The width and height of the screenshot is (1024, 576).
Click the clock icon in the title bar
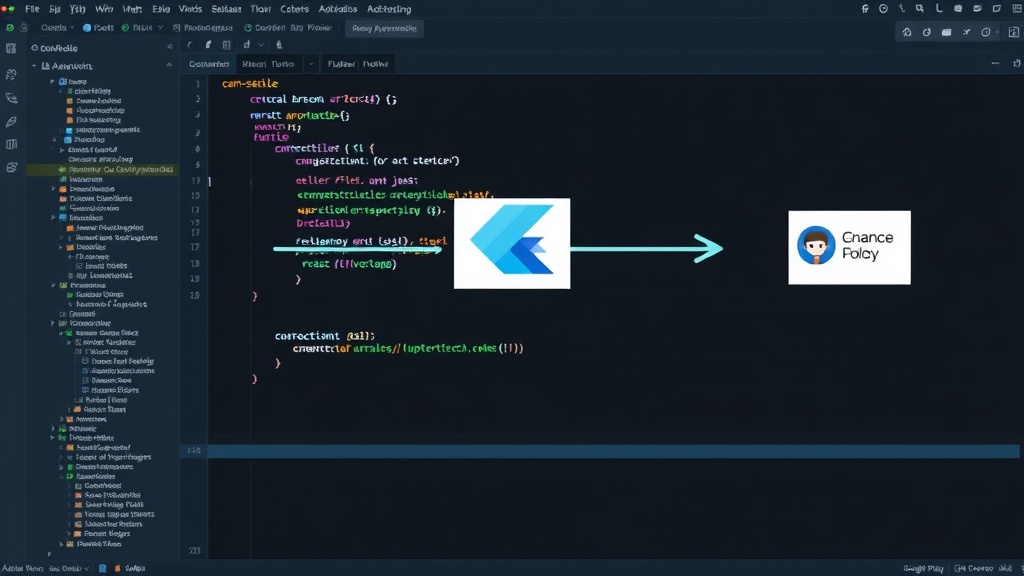(x=884, y=8)
